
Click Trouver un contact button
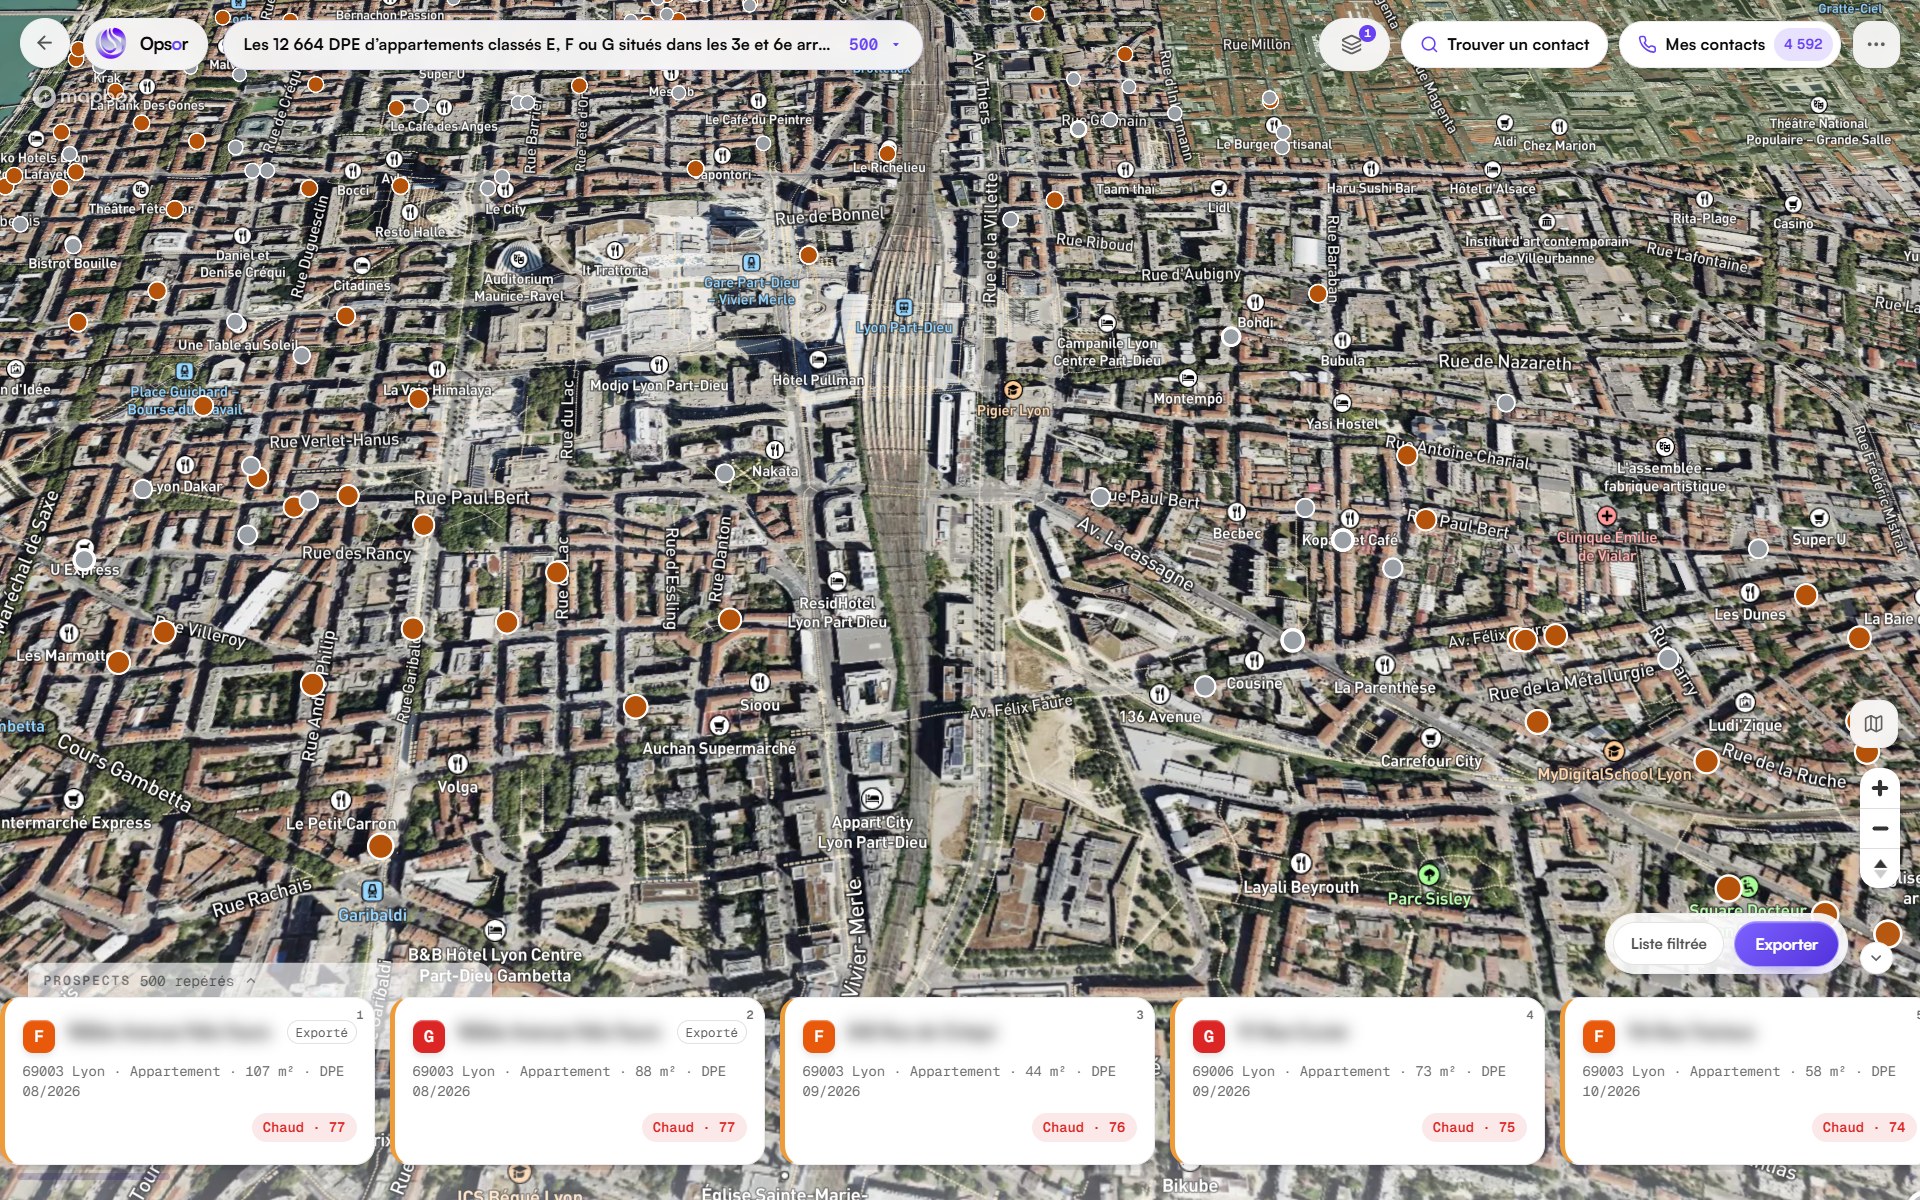click(1504, 44)
